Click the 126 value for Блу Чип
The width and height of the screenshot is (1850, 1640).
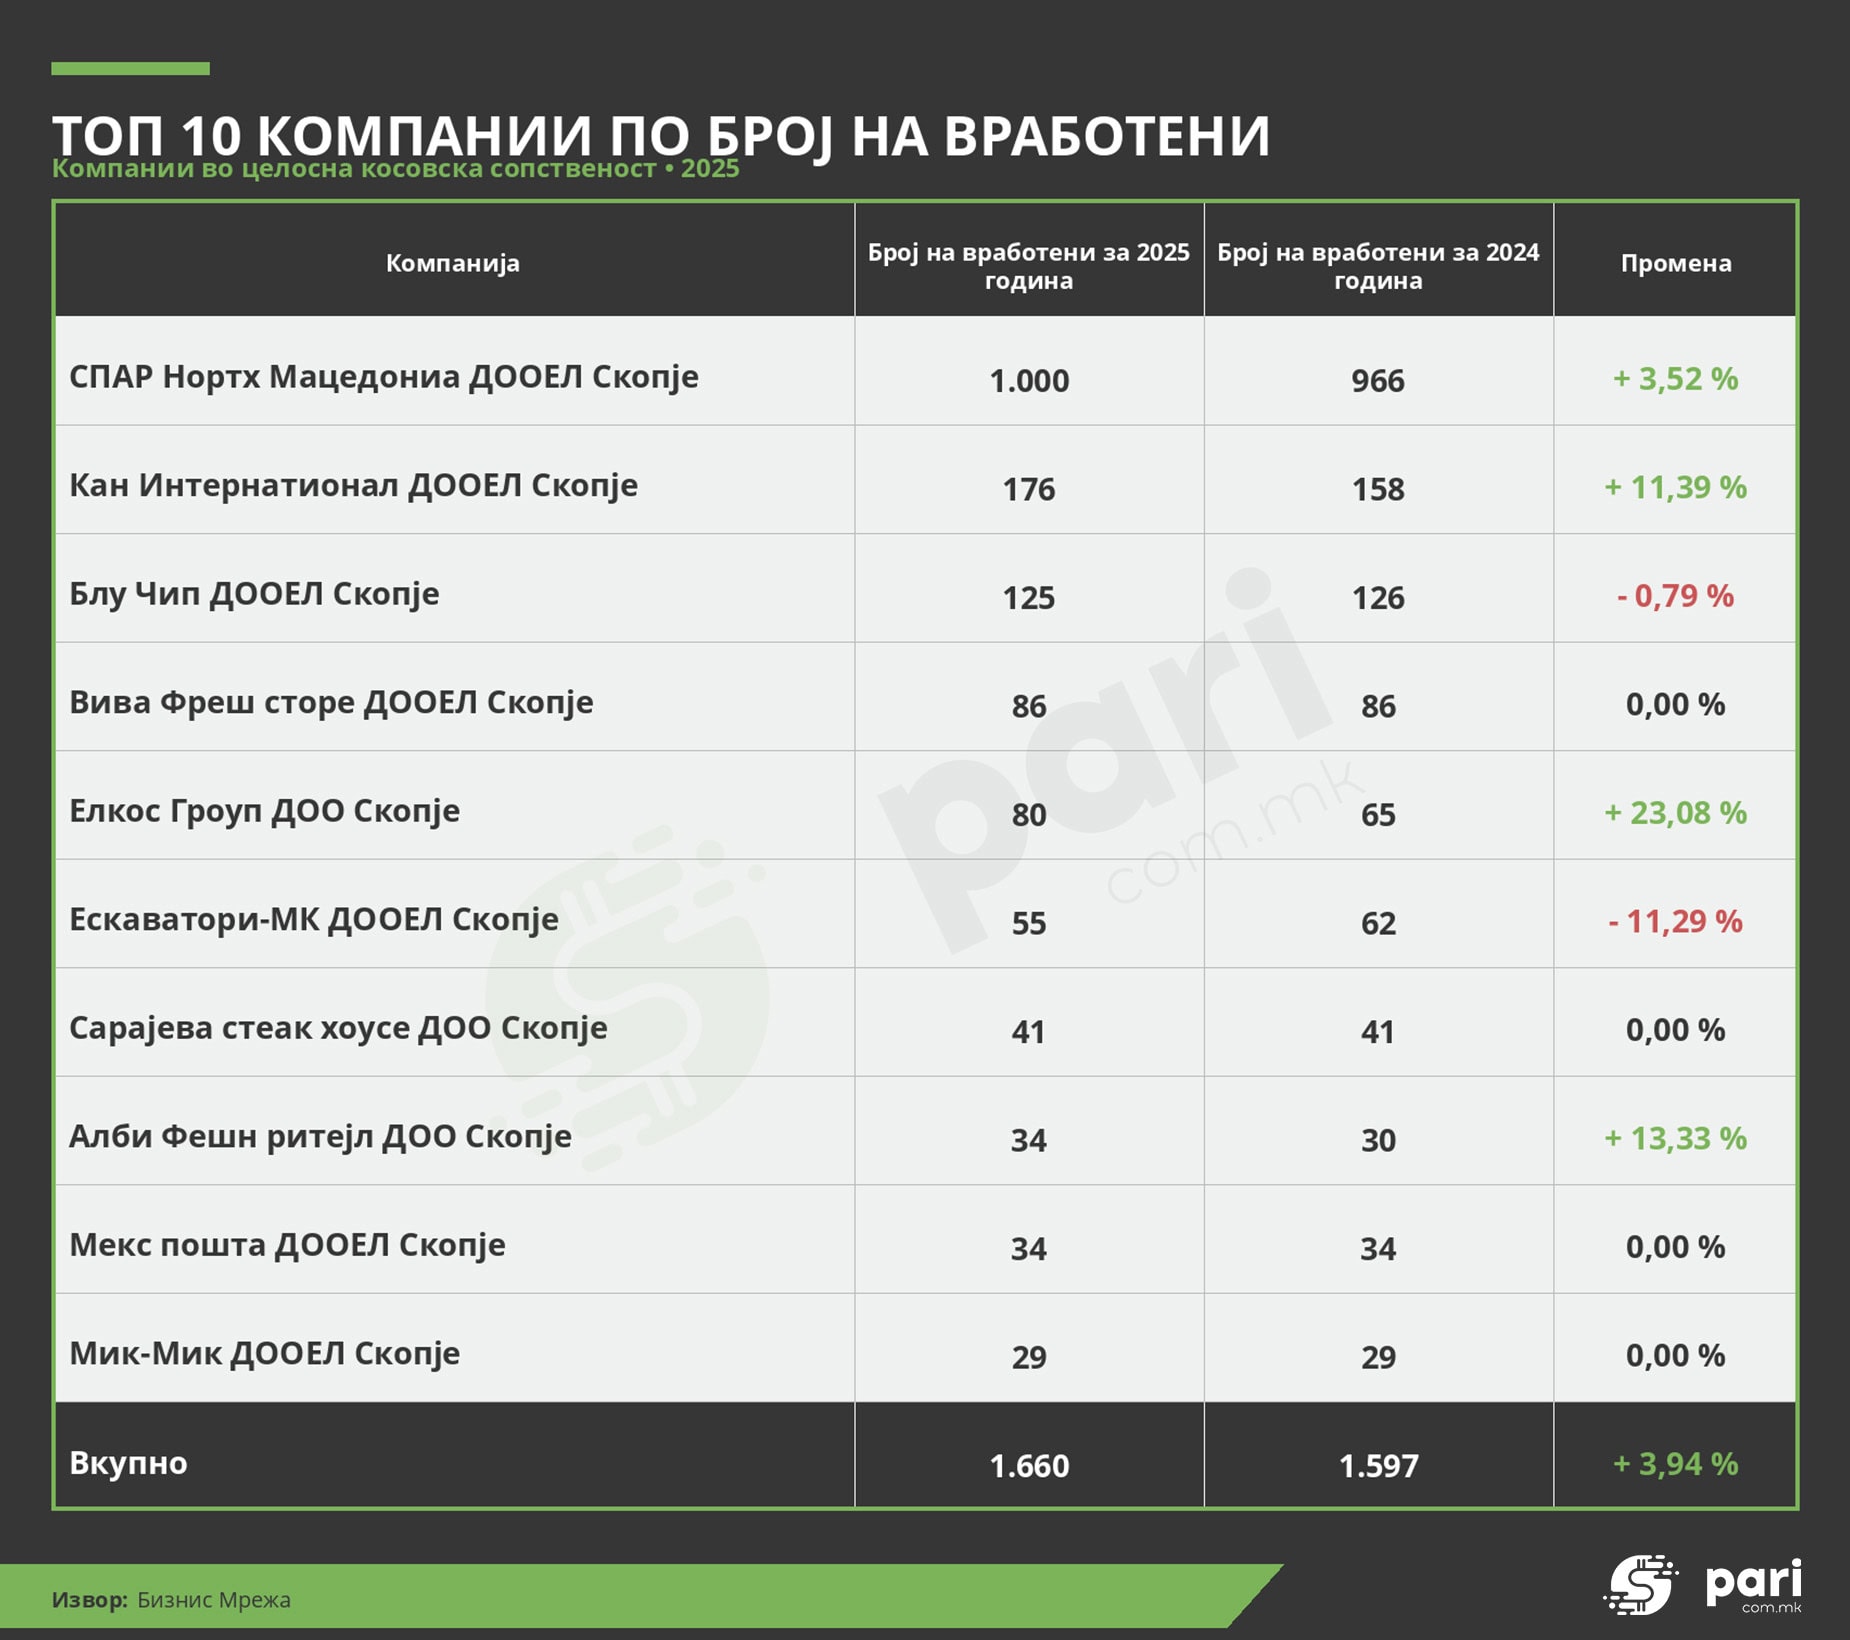(x=1378, y=598)
